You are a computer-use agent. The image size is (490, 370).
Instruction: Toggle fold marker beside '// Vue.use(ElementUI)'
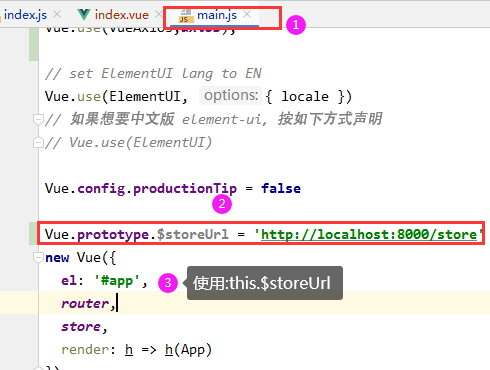coord(38,143)
